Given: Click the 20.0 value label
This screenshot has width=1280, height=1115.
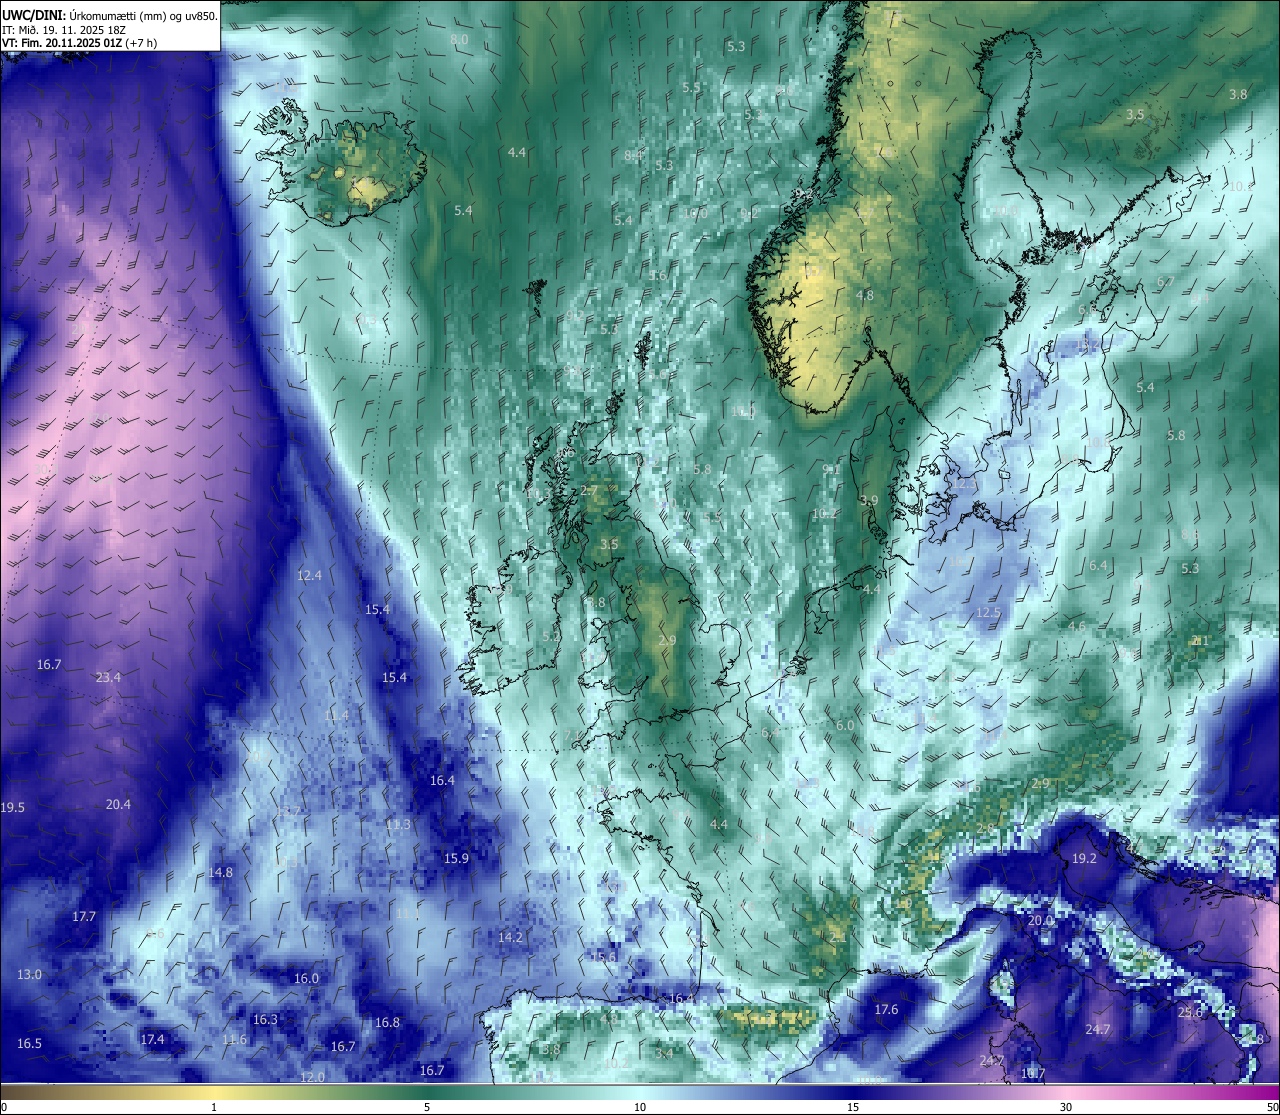Looking at the screenshot, I should pos(1040,921).
